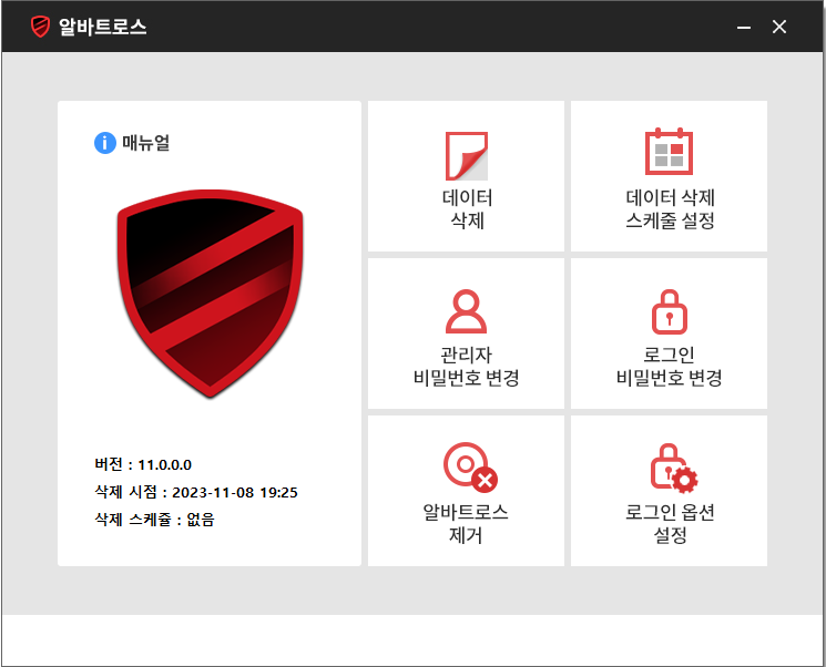
Task: Open the 매뉴얼 link
Action: (x=146, y=143)
